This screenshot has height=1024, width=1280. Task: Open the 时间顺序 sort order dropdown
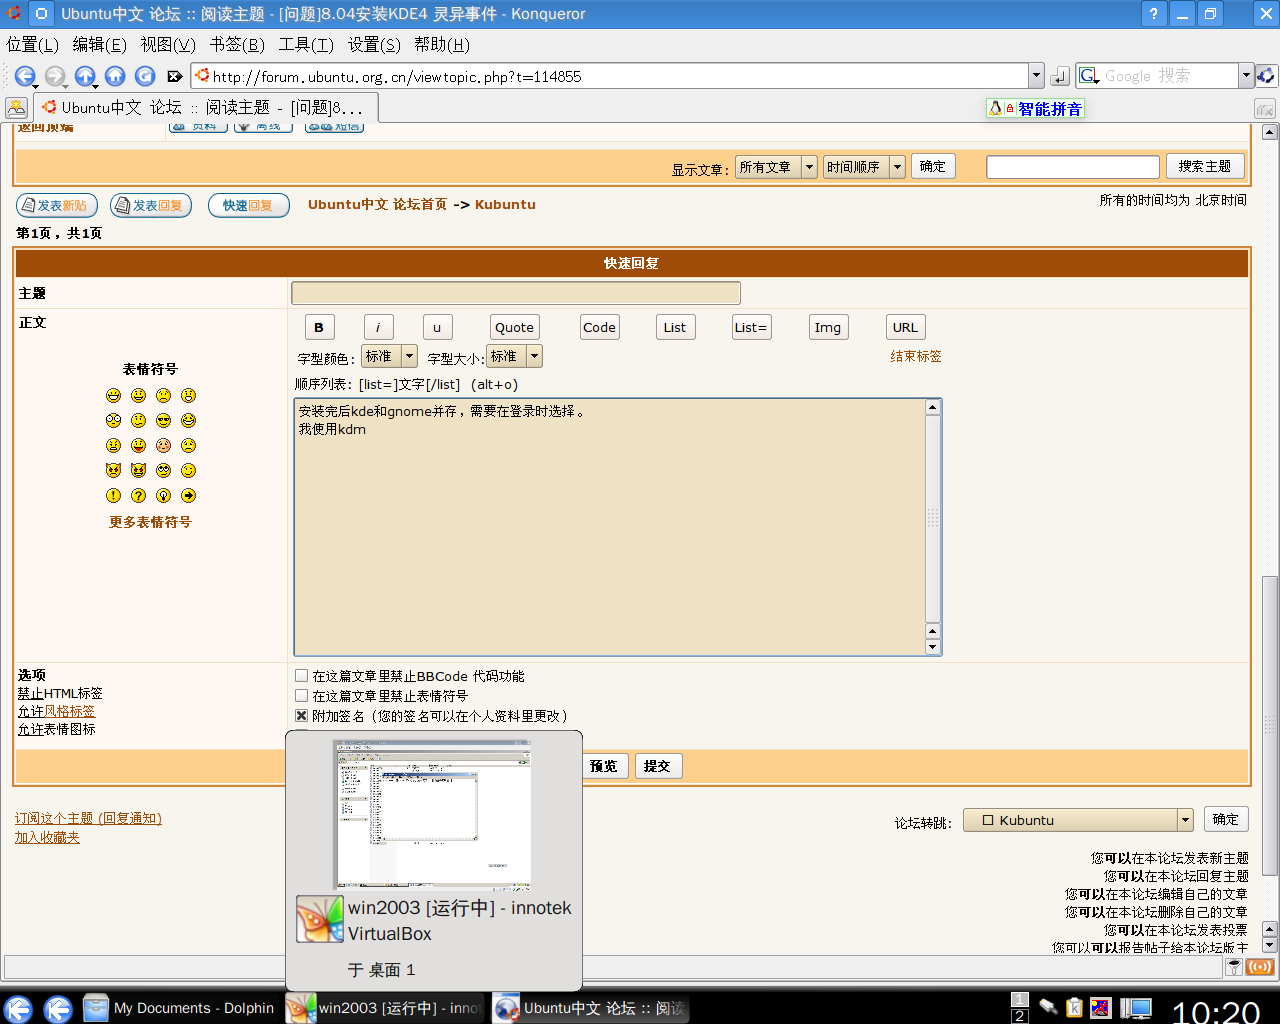tap(864, 167)
